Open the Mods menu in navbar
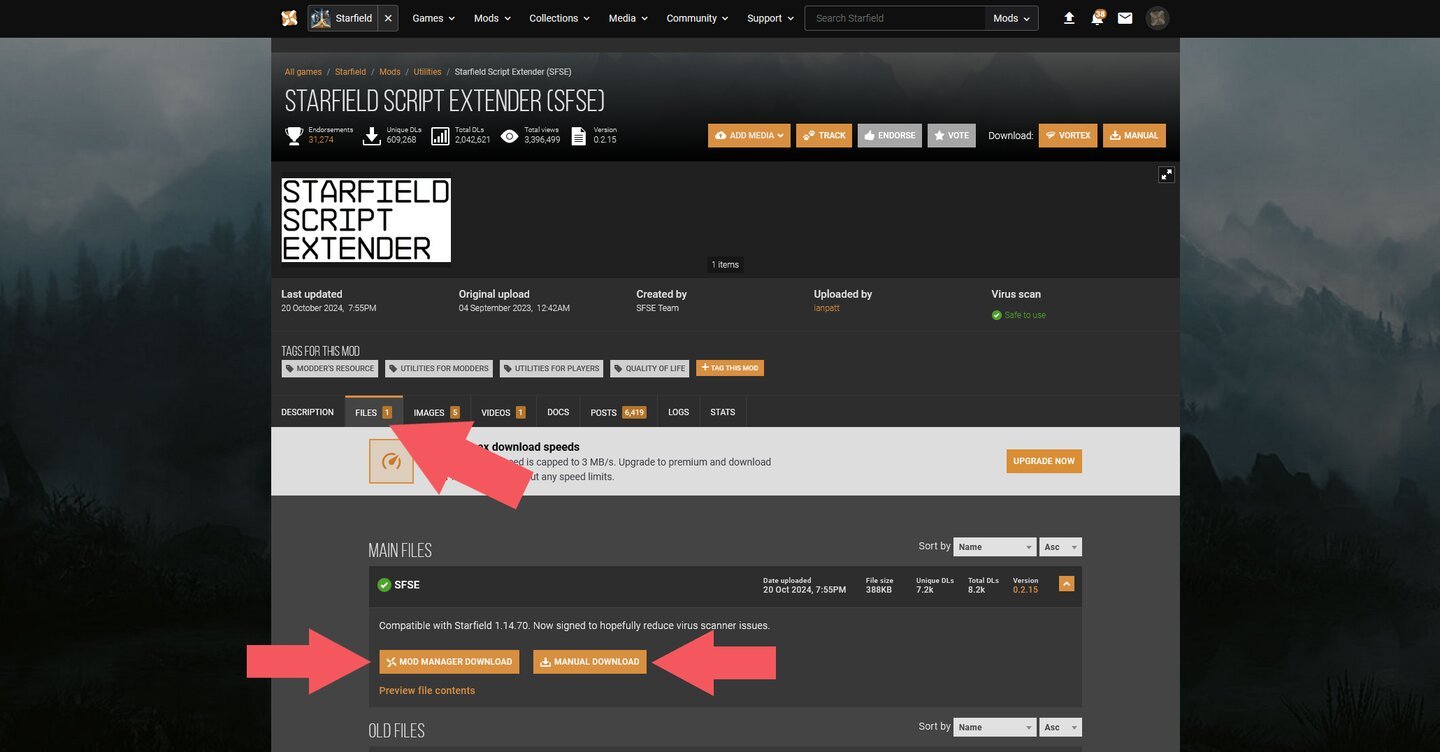1440x752 pixels. pyautogui.click(x=492, y=18)
